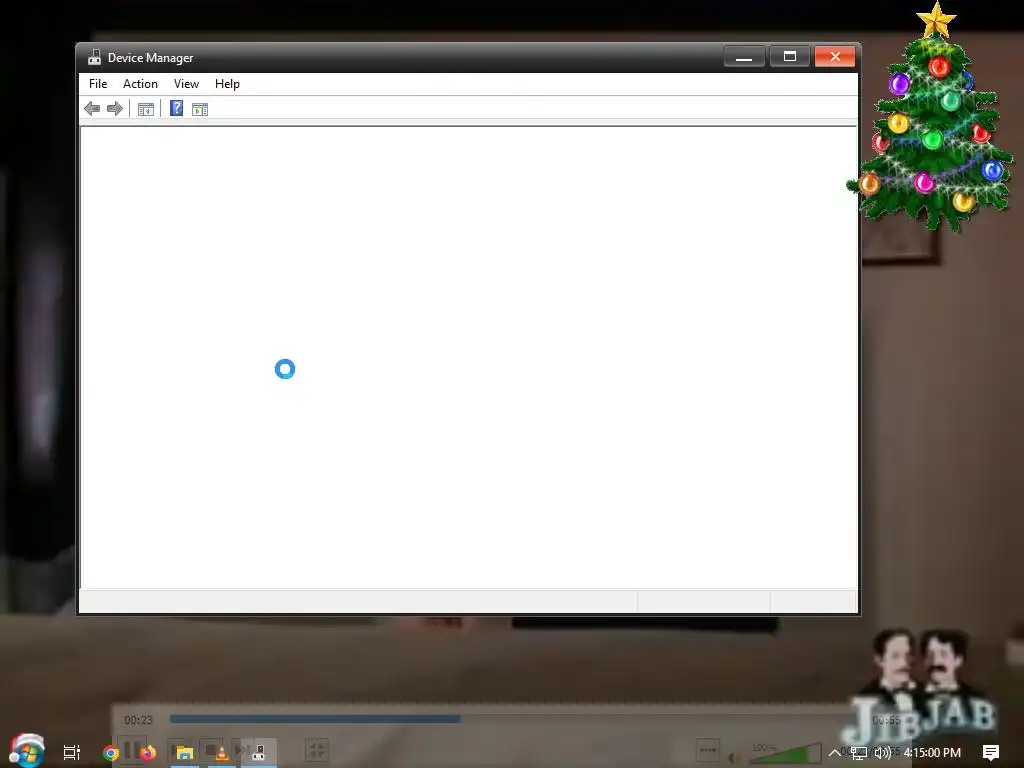
Task: Open the Start menu with Santa hat
Action: click(x=26, y=750)
